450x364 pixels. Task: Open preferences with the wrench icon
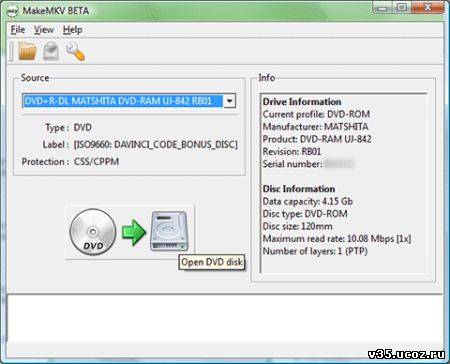(75, 52)
